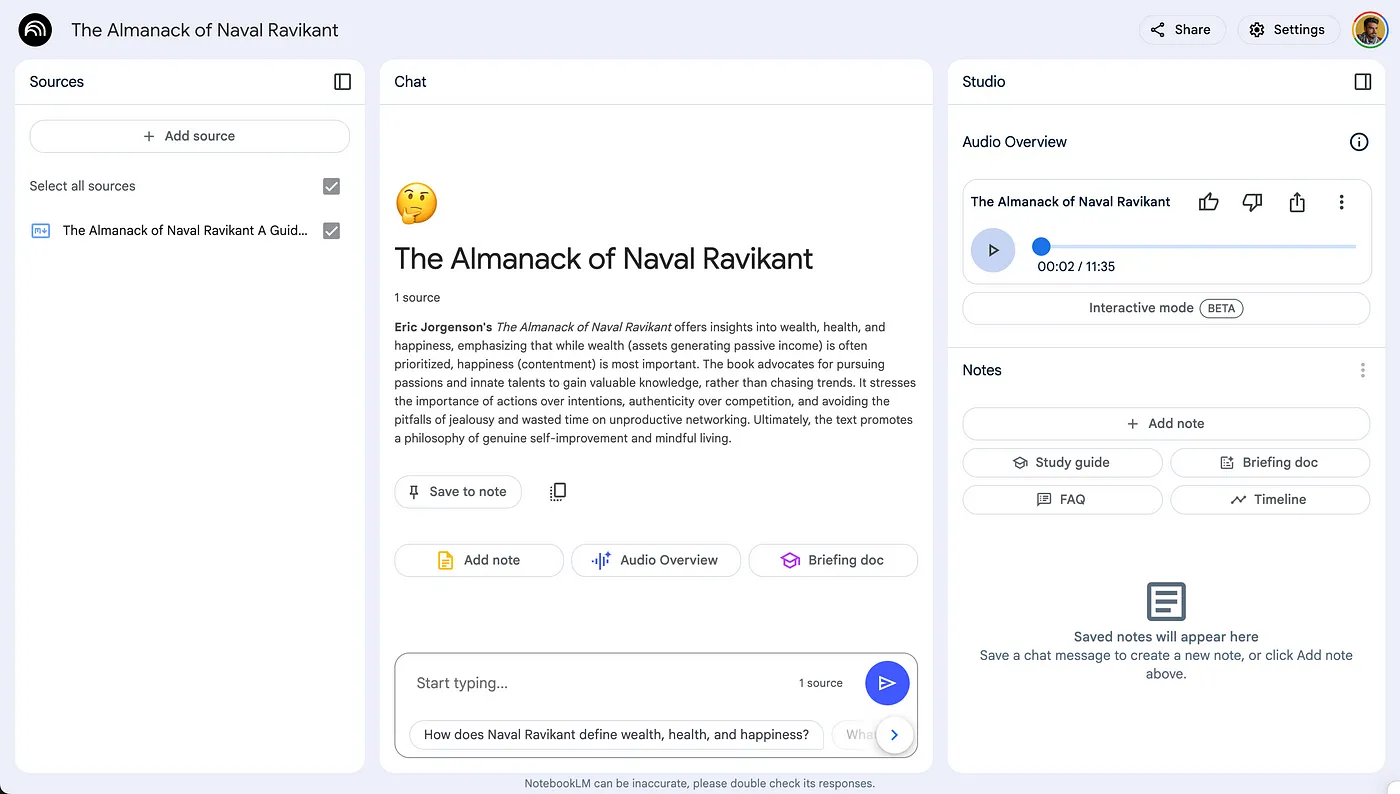Send the chat message
Screen dimensions: 1400x794
887,683
